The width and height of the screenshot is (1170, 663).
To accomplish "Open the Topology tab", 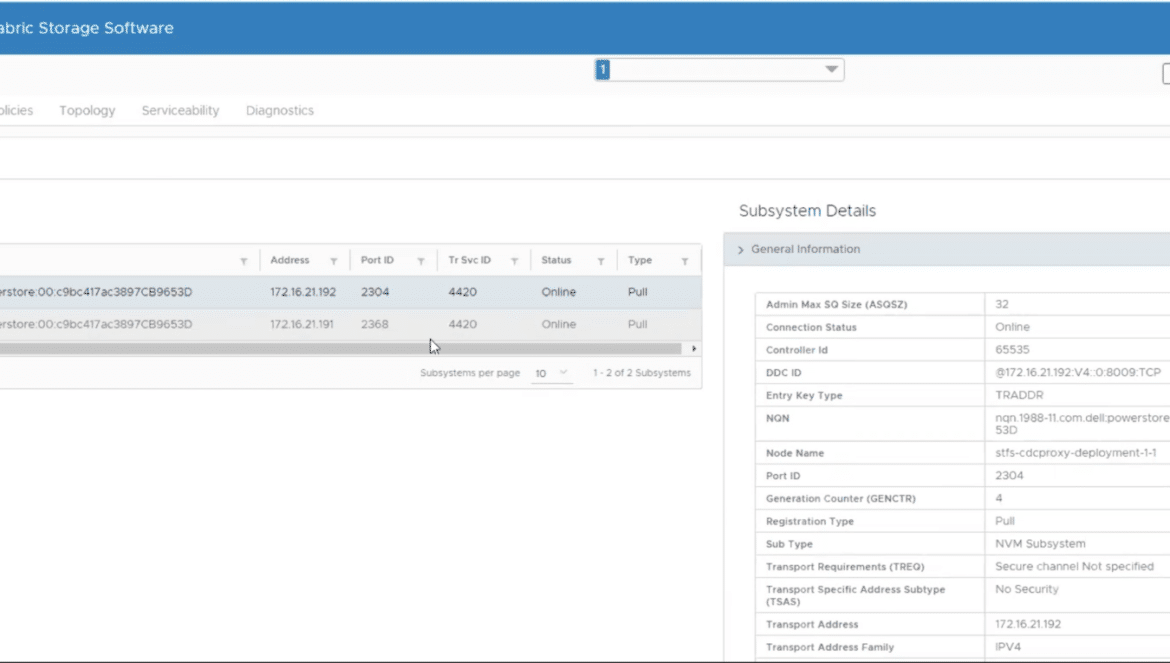I will [87, 110].
